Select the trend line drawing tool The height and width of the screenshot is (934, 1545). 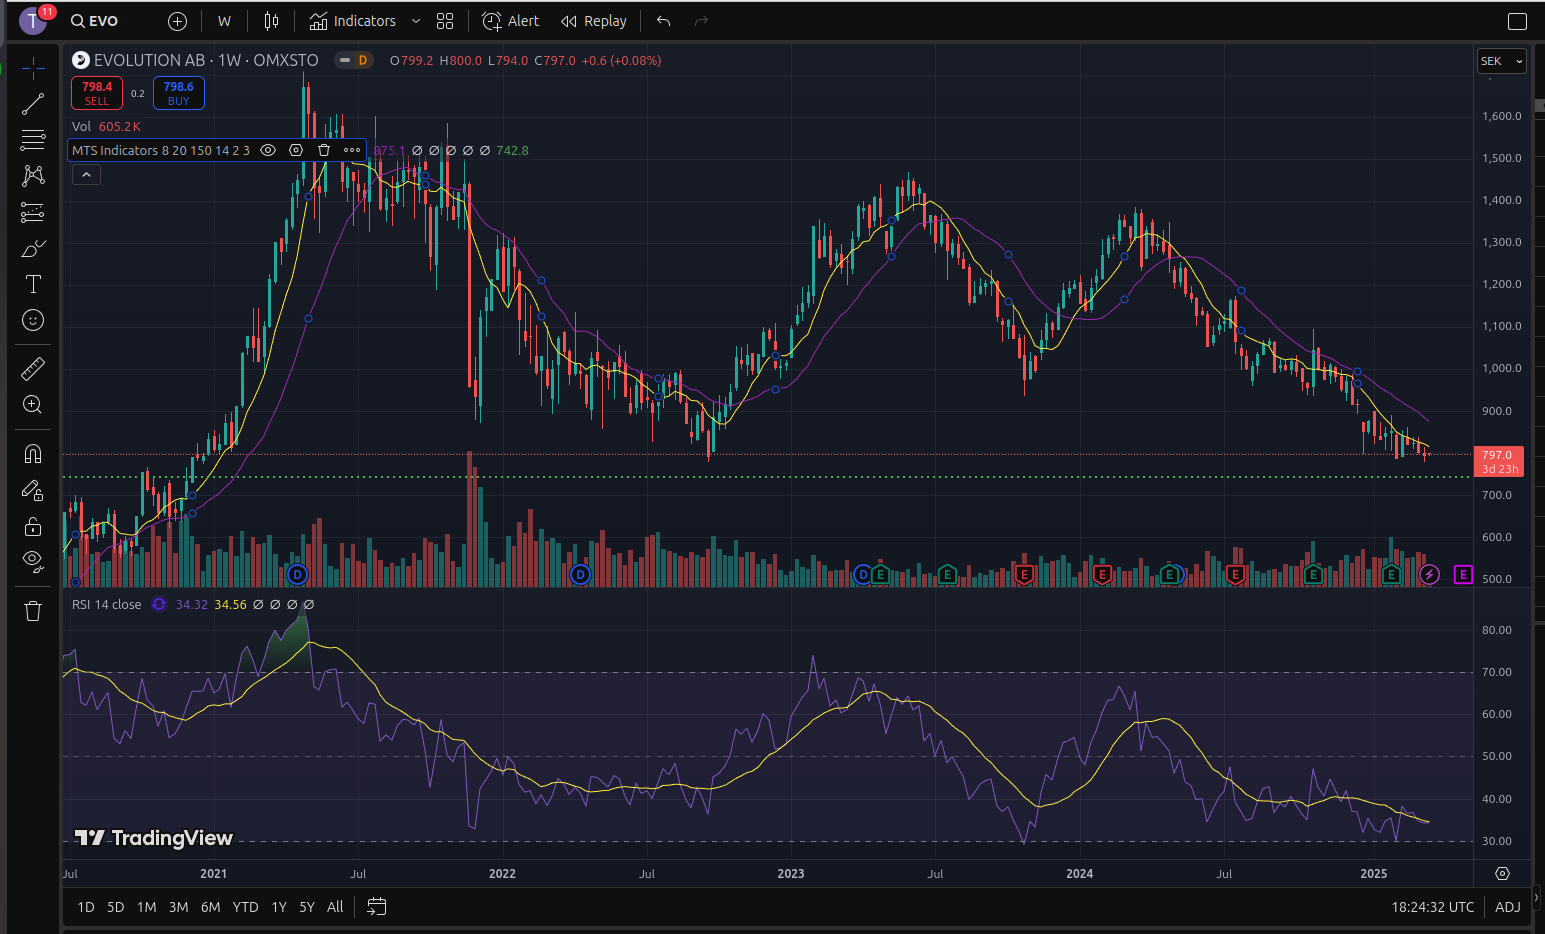(33, 104)
